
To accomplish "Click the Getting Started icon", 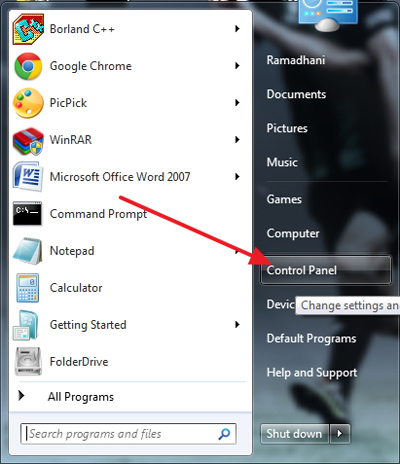I will (x=26, y=325).
